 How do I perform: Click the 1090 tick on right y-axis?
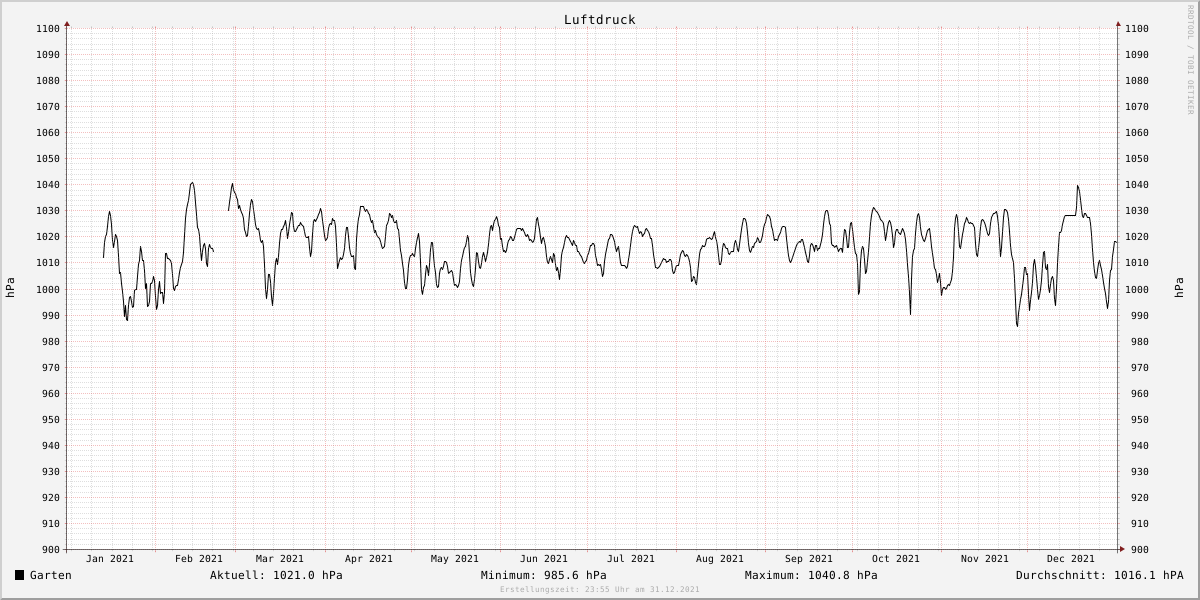coord(1136,55)
